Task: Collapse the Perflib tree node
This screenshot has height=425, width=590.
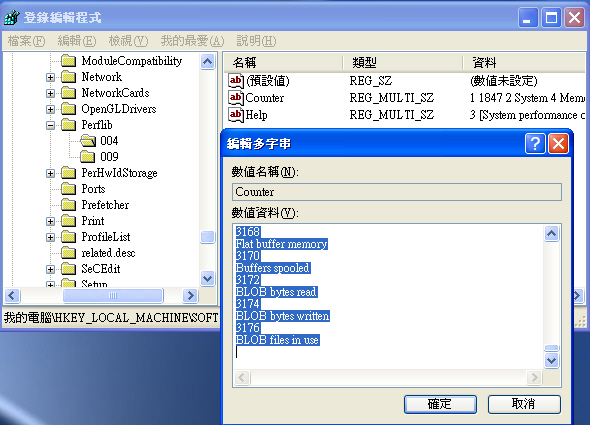Action: 50,125
